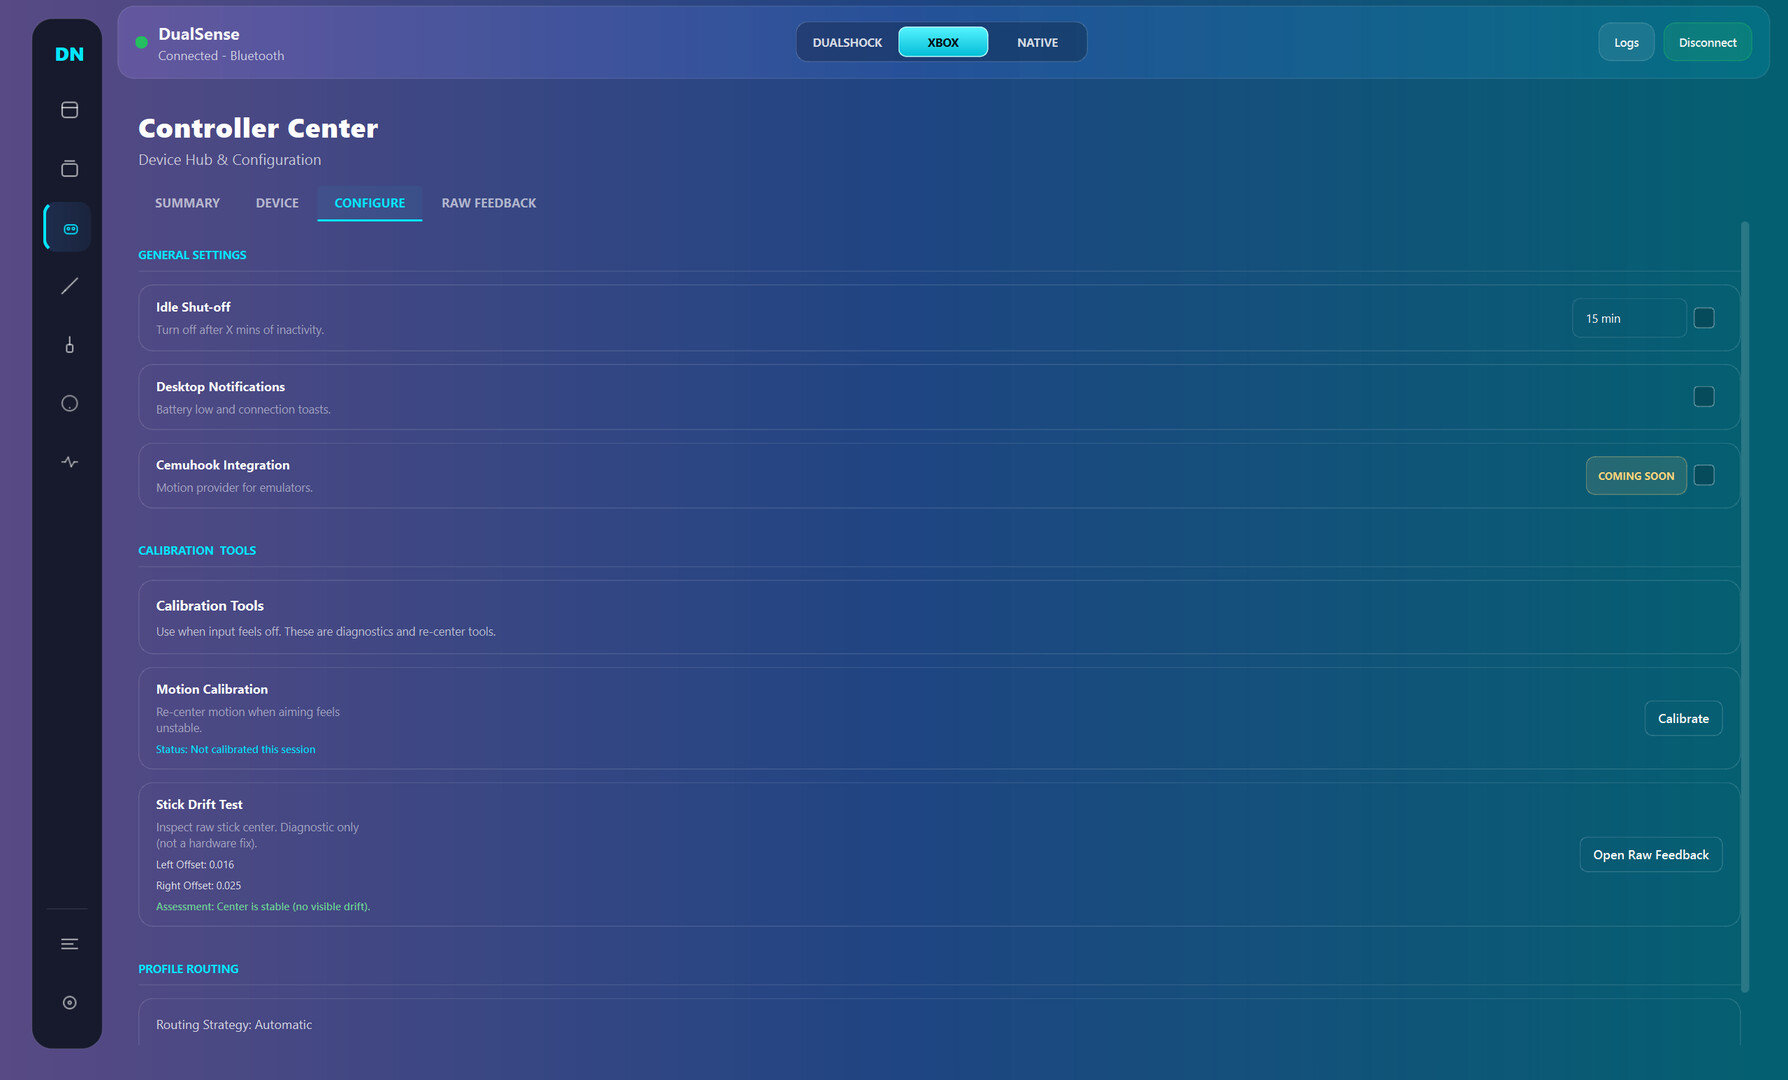Open the pulse activity sidebar icon

69,462
